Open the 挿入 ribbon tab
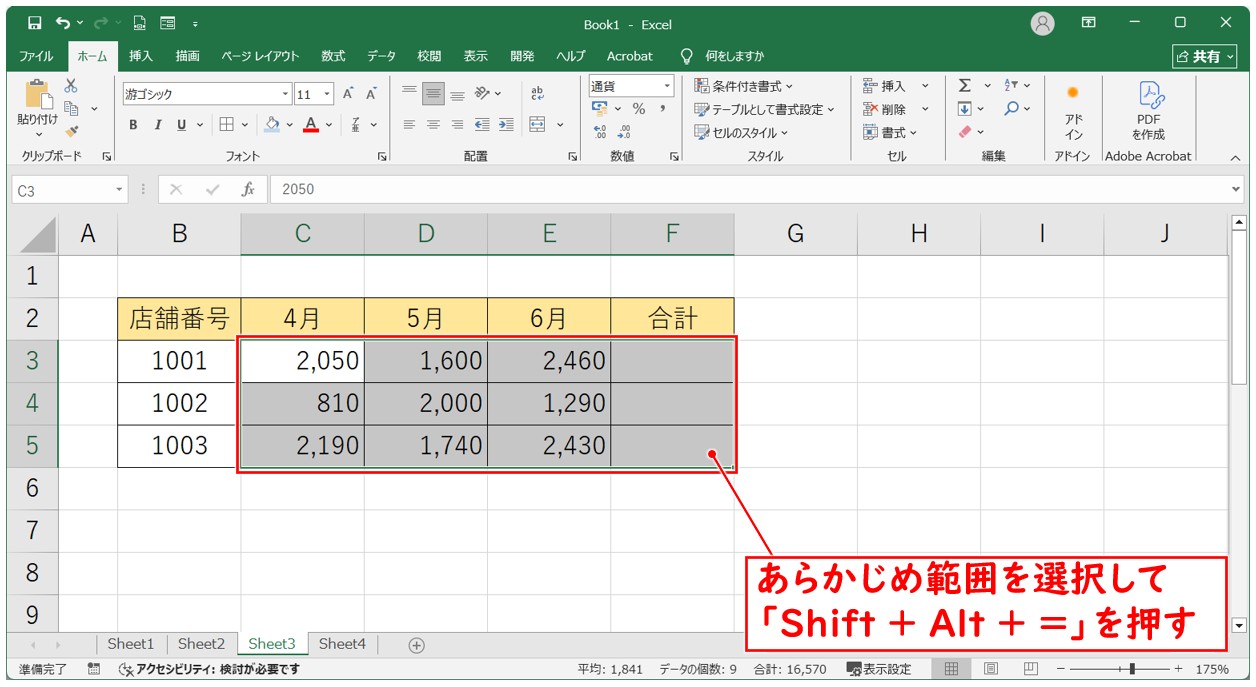The width and height of the screenshot is (1256, 687). pyautogui.click(x=140, y=56)
